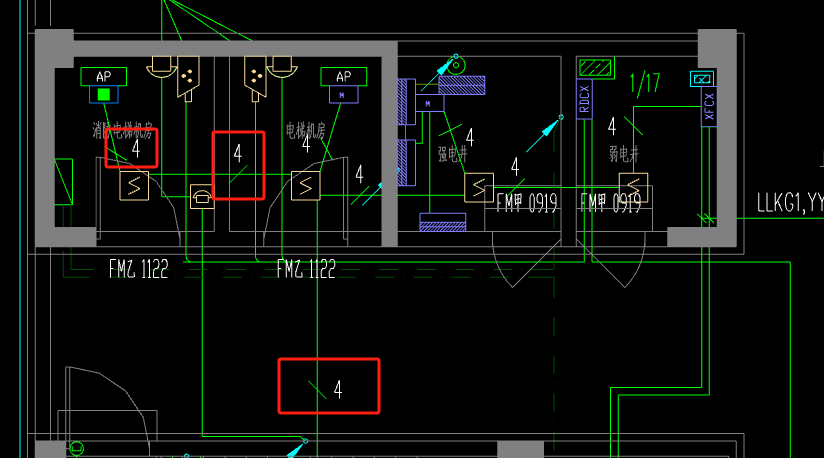The width and height of the screenshot is (824, 458).
Task: Click the cyan box above XFCX
Action: tap(702, 79)
